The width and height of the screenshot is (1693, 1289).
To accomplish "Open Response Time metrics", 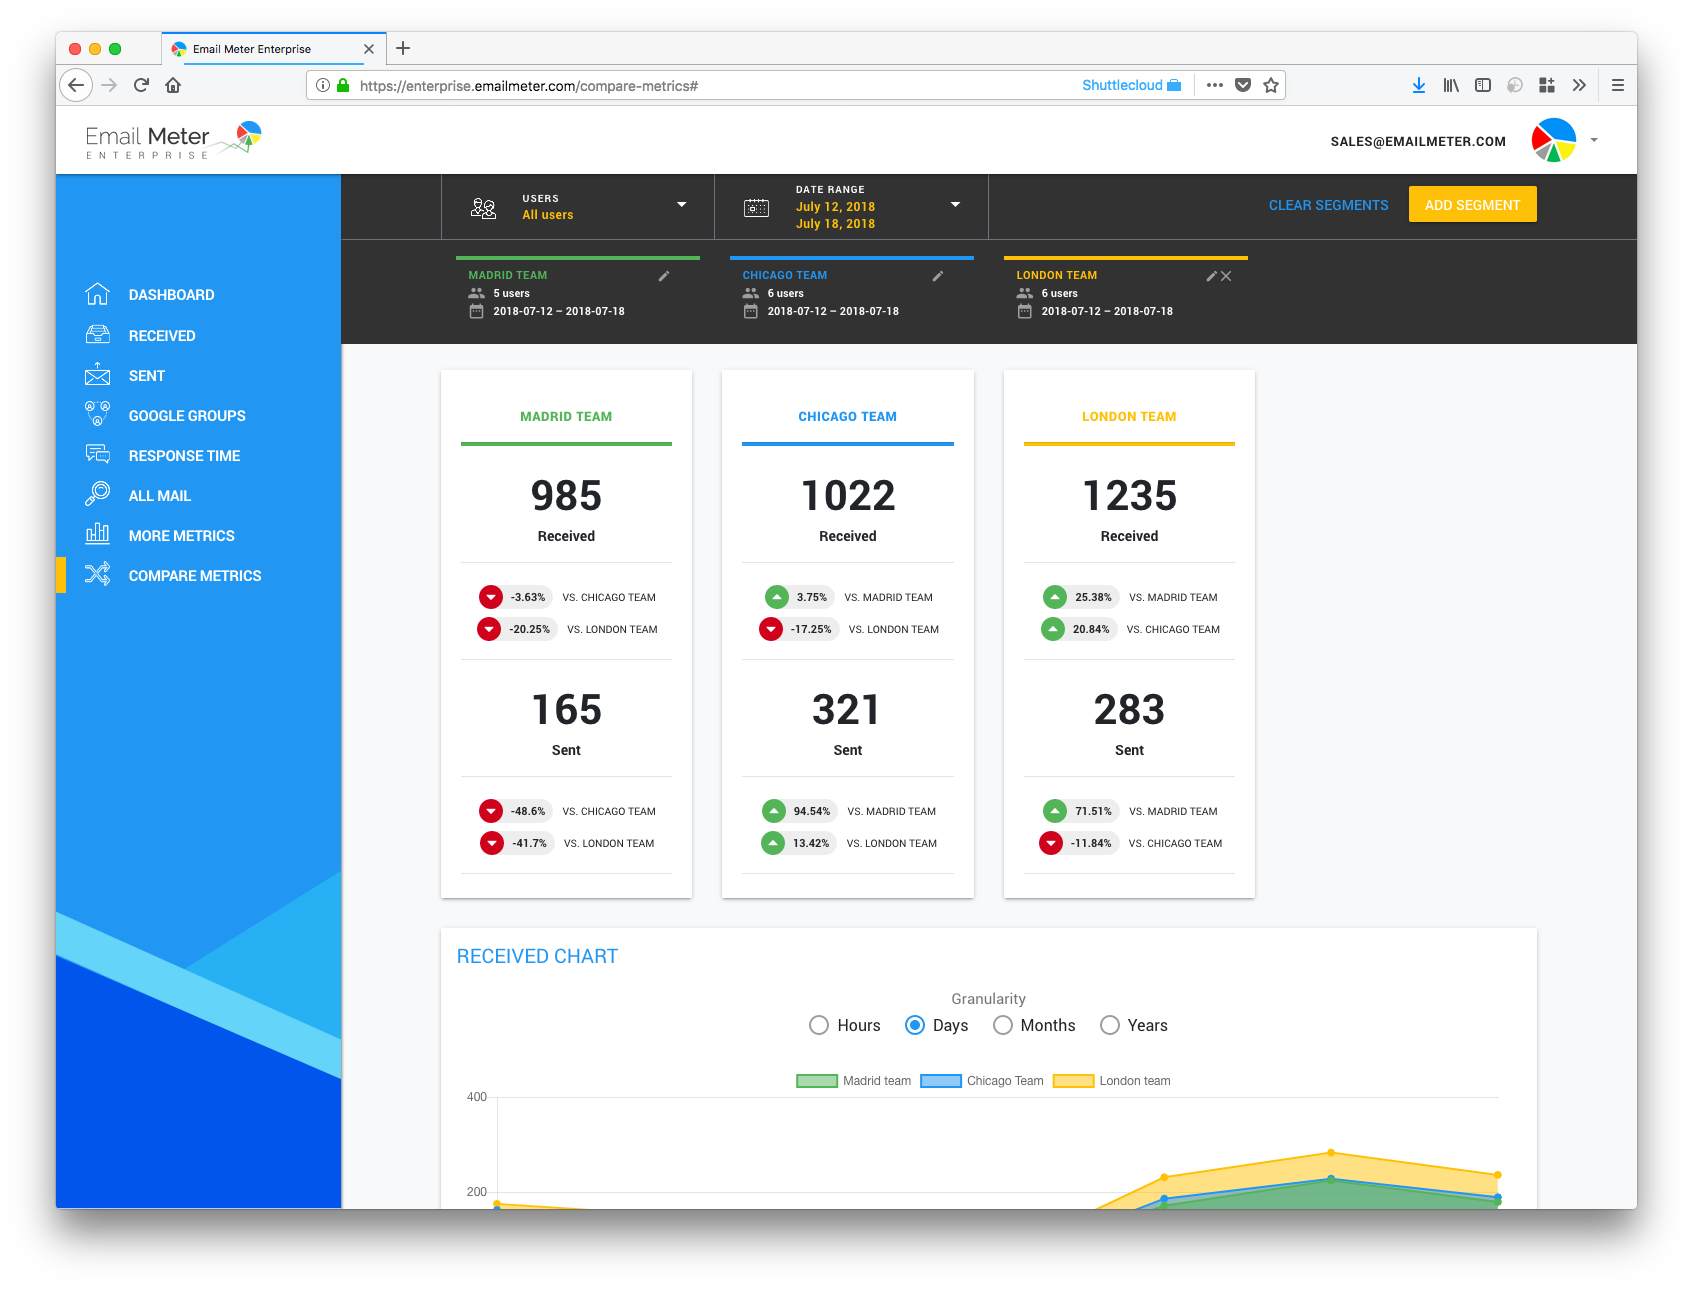I will (x=98, y=455).
